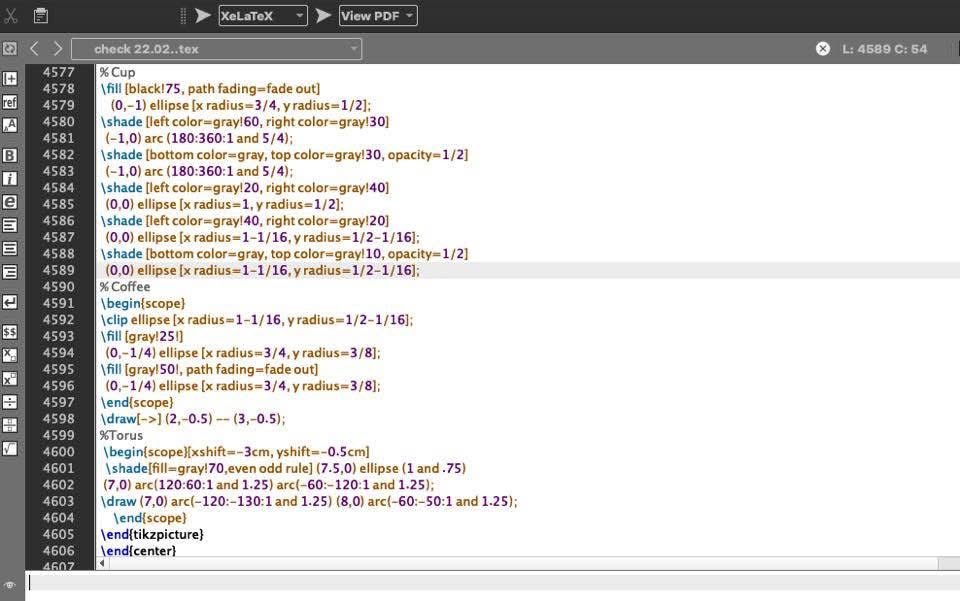960x601 pixels.
Task: Open the check 22.02..tex document dropdown
Action: click(217, 49)
